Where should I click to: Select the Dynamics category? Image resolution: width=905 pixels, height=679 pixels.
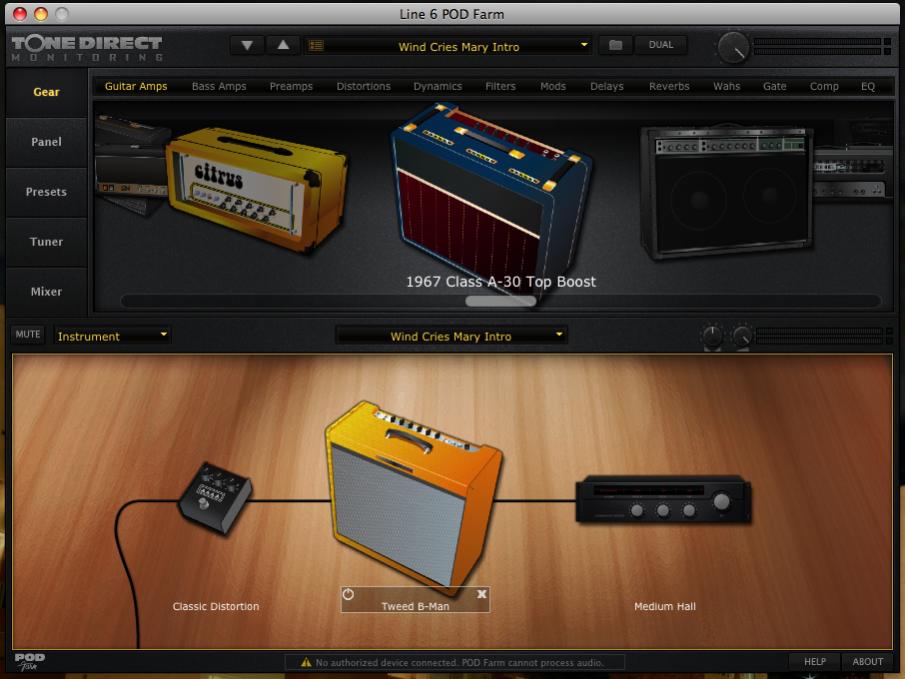pos(437,87)
